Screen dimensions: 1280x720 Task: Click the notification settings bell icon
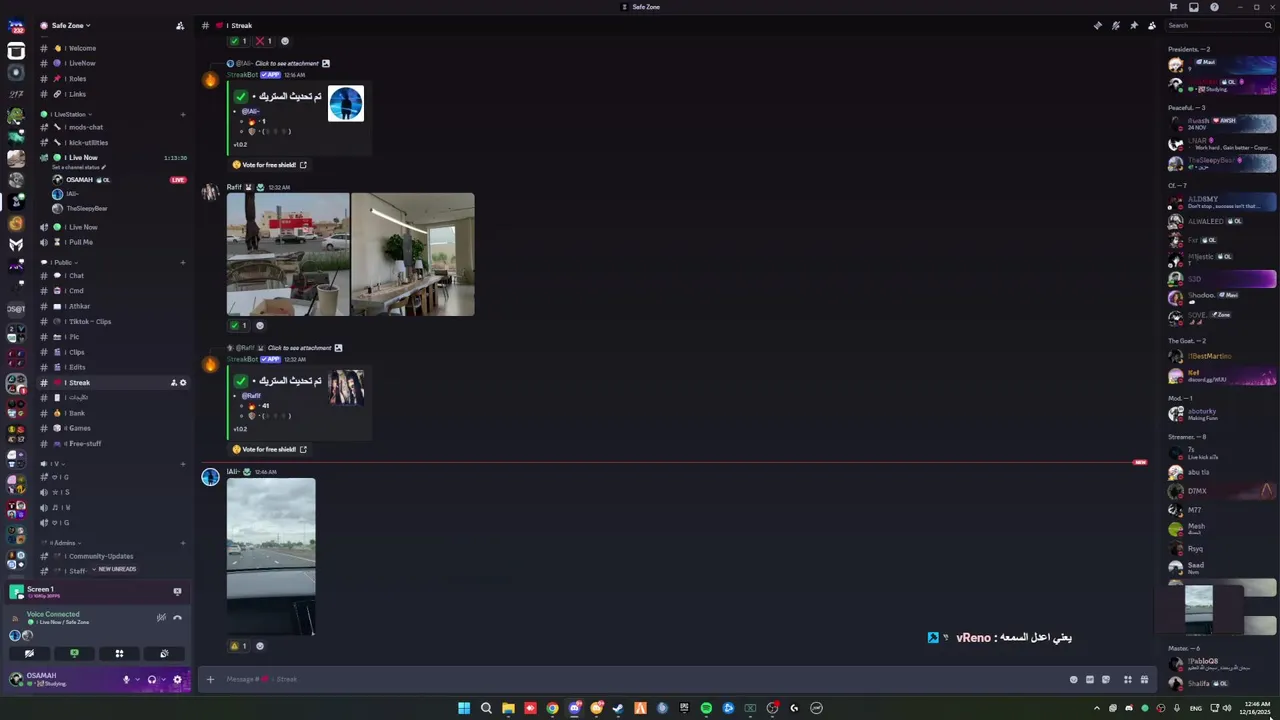tap(1116, 25)
